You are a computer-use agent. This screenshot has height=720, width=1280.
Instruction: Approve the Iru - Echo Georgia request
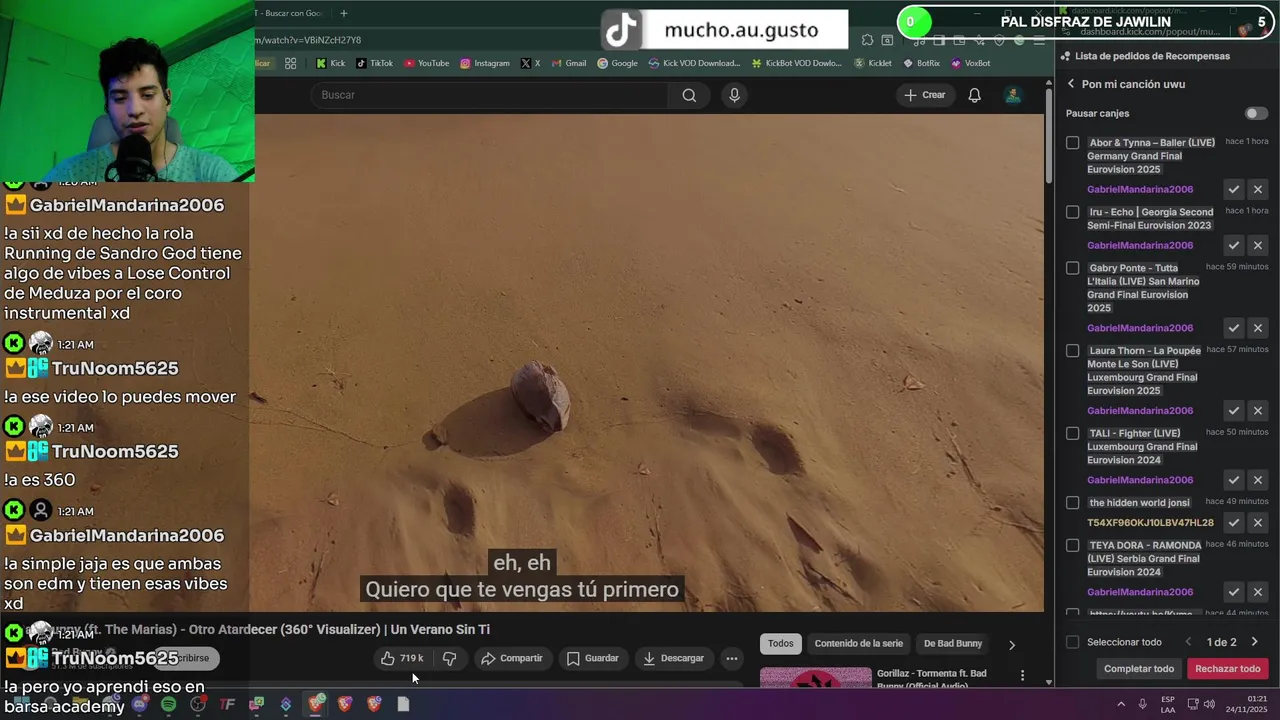click(x=1234, y=245)
